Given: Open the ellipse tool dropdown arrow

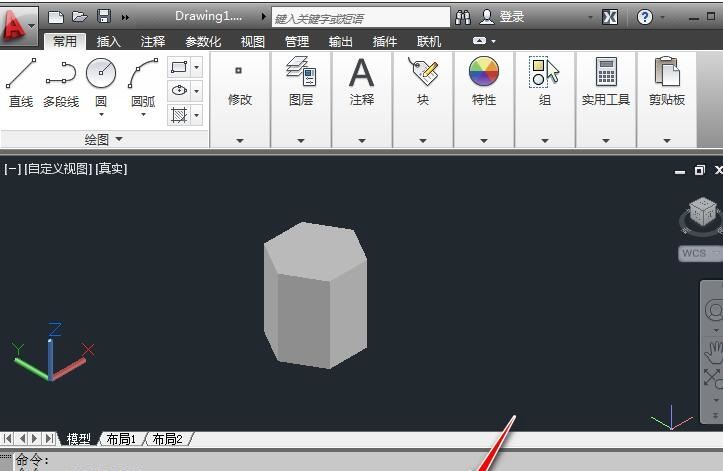Looking at the screenshot, I should coord(196,90).
